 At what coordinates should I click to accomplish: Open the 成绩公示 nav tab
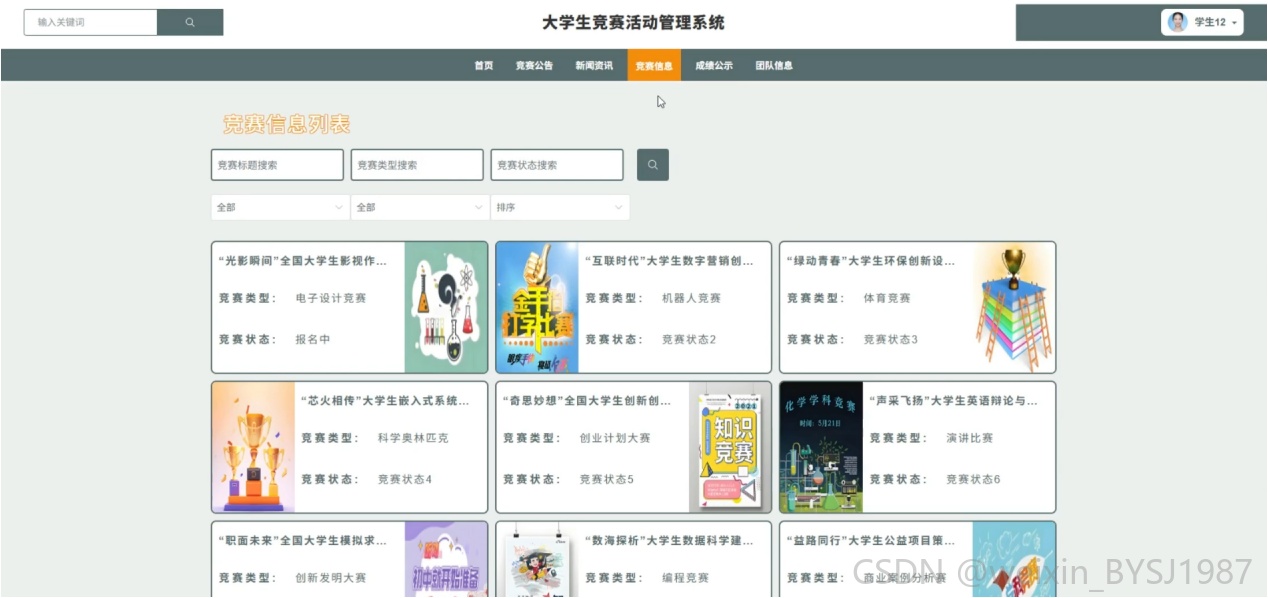[x=714, y=65]
